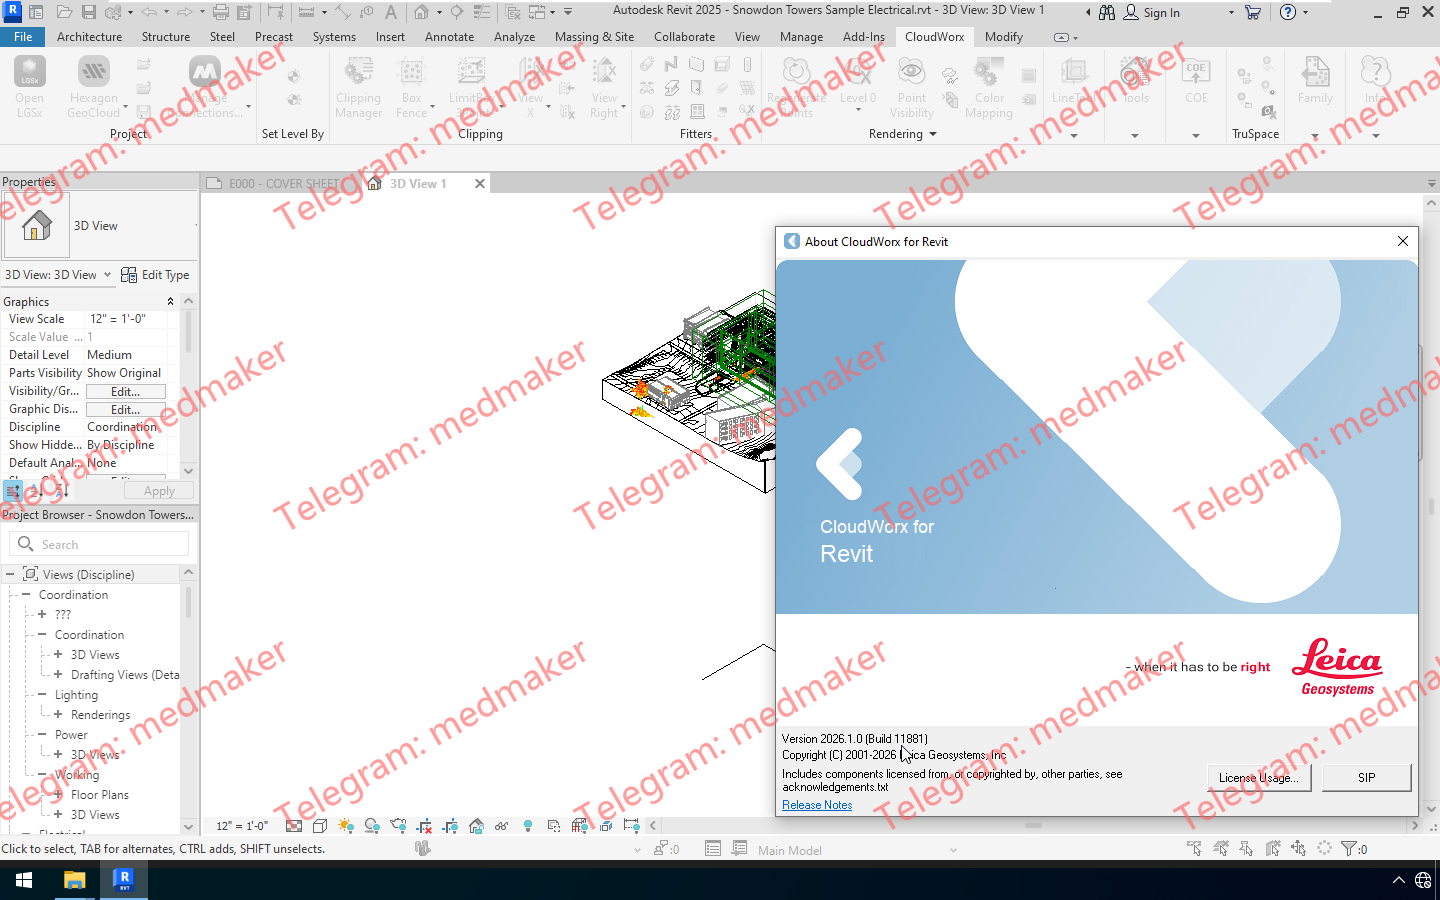This screenshot has width=1440, height=900.
Task: Click the Crop View icon in view control bar
Action: point(424,826)
